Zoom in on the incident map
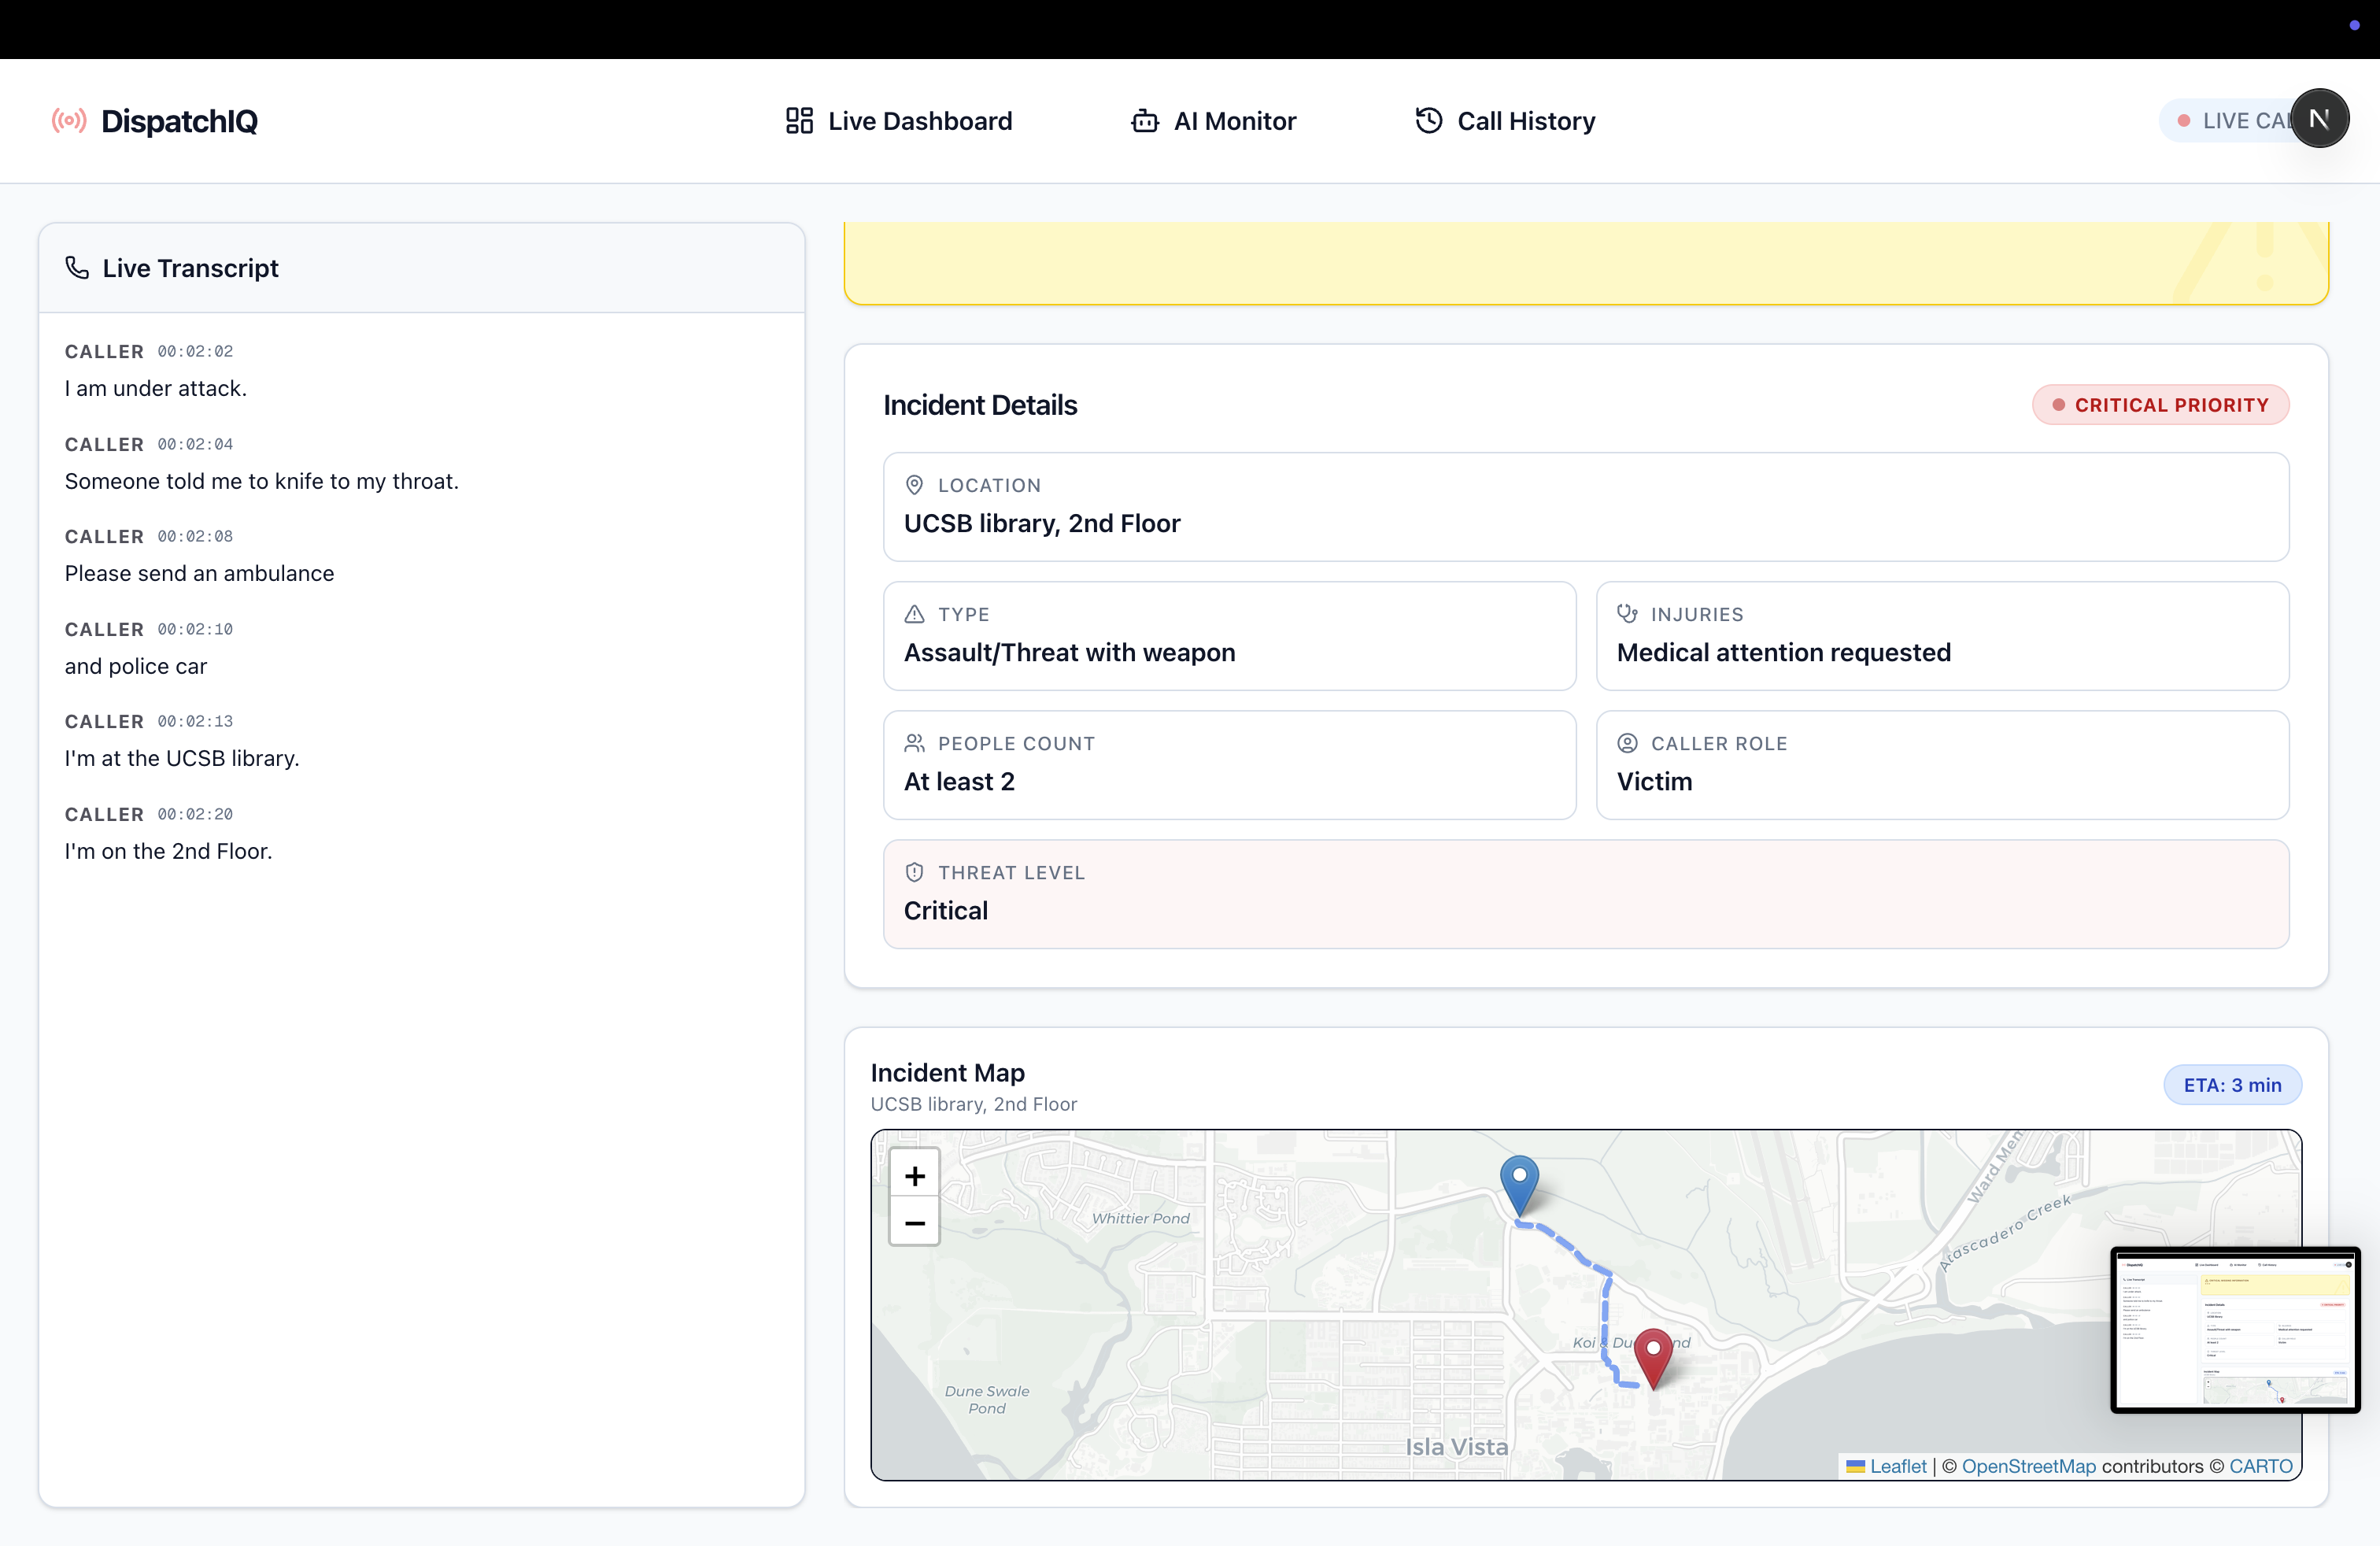The width and height of the screenshot is (2380, 1546). click(x=914, y=1176)
